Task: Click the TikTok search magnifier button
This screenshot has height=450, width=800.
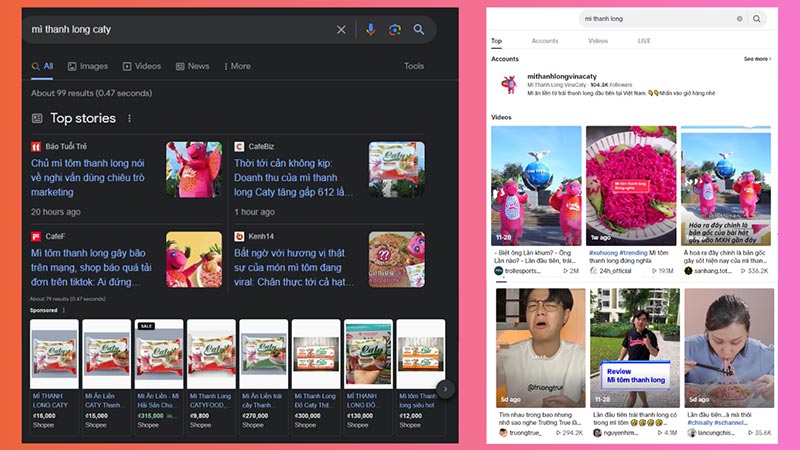Action: [x=757, y=19]
